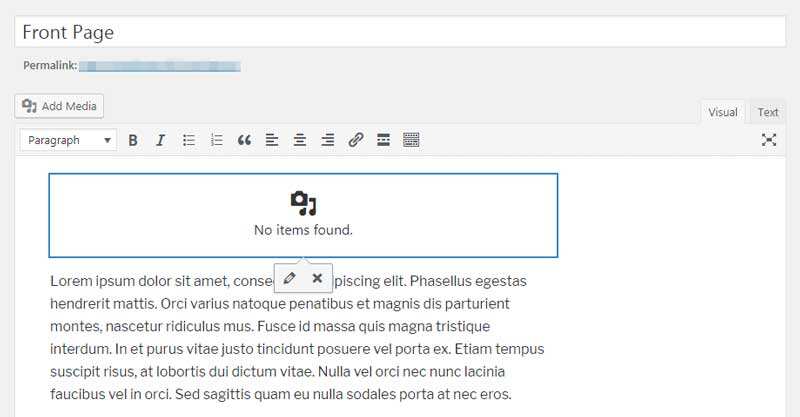Viewport: 800px width, 417px height.
Task: Align text center
Action: tap(300, 140)
